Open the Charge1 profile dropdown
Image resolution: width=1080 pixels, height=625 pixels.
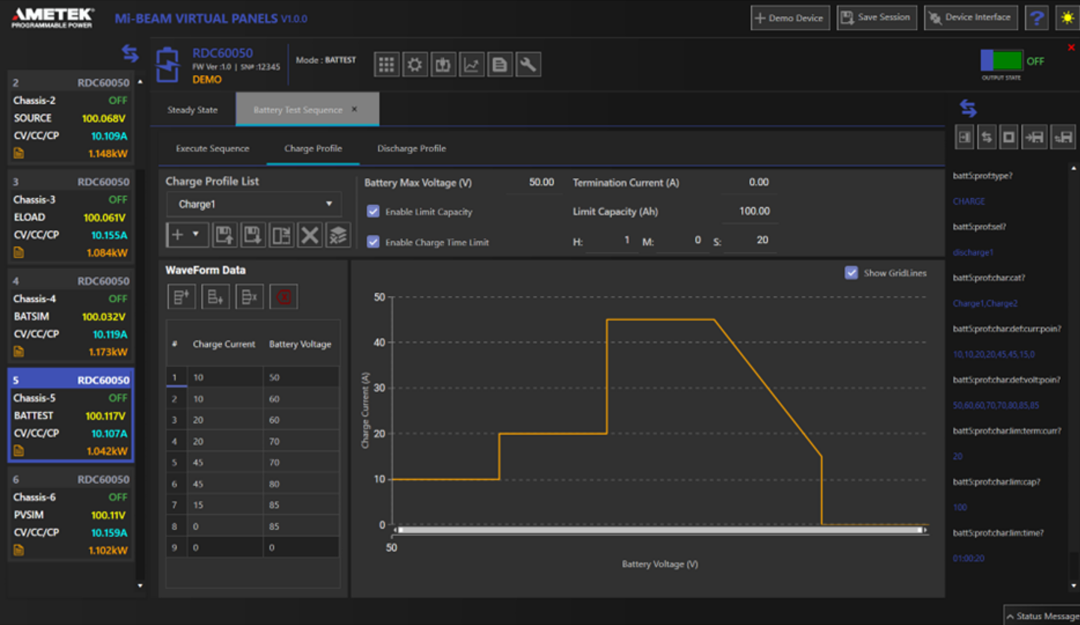tap(253, 204)
